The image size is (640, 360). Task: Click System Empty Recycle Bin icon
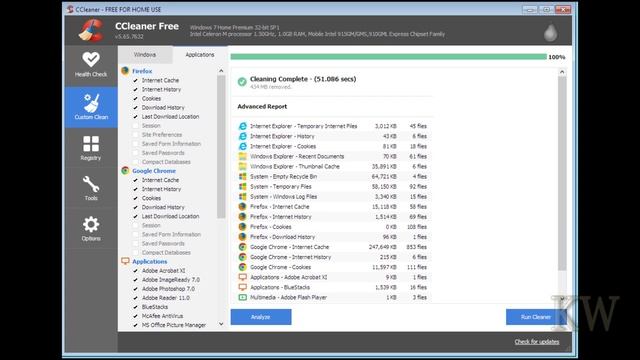coord(242,176)
